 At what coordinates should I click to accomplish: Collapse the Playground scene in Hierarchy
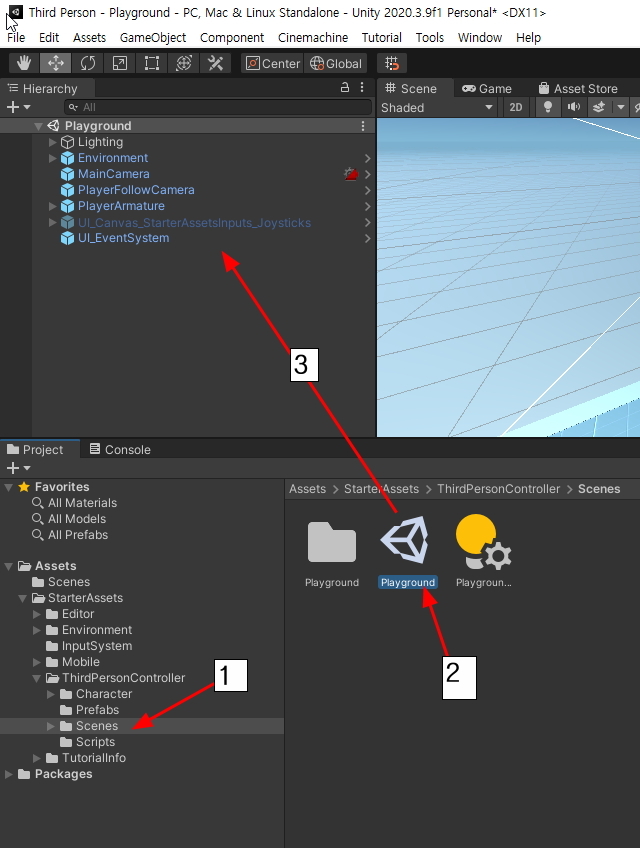click(x=38, y=126)
